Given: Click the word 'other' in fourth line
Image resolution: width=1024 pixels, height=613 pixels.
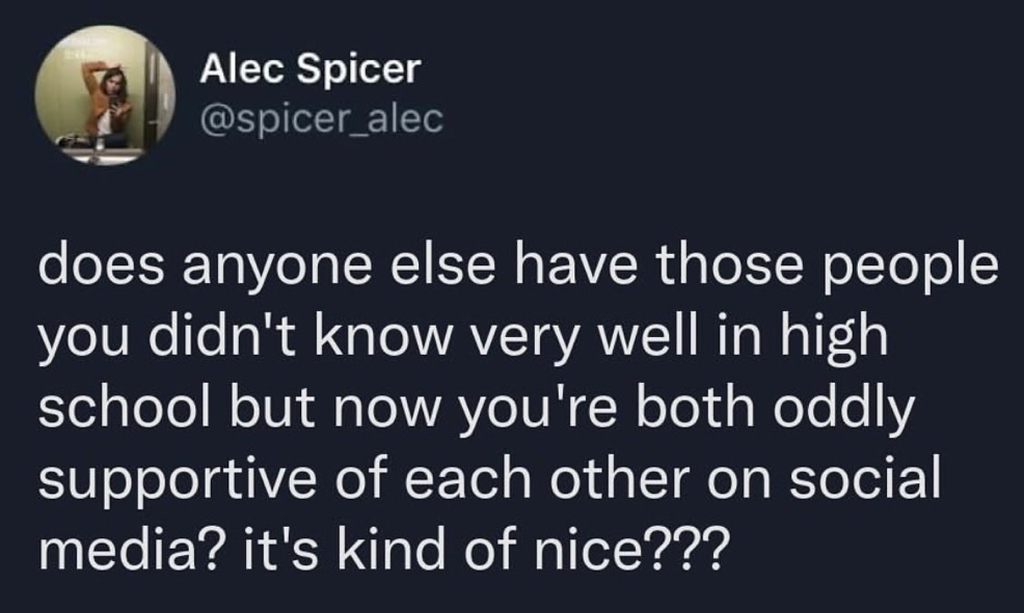Looking at the screenshot, I should [619, 477].
